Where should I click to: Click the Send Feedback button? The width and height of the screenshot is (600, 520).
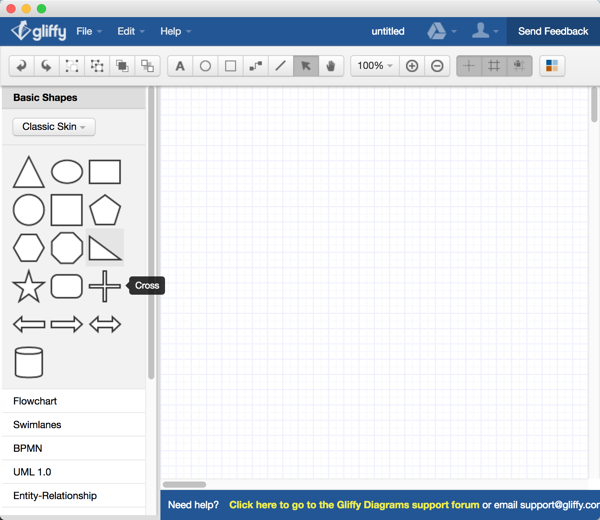[x=553, y=31]
